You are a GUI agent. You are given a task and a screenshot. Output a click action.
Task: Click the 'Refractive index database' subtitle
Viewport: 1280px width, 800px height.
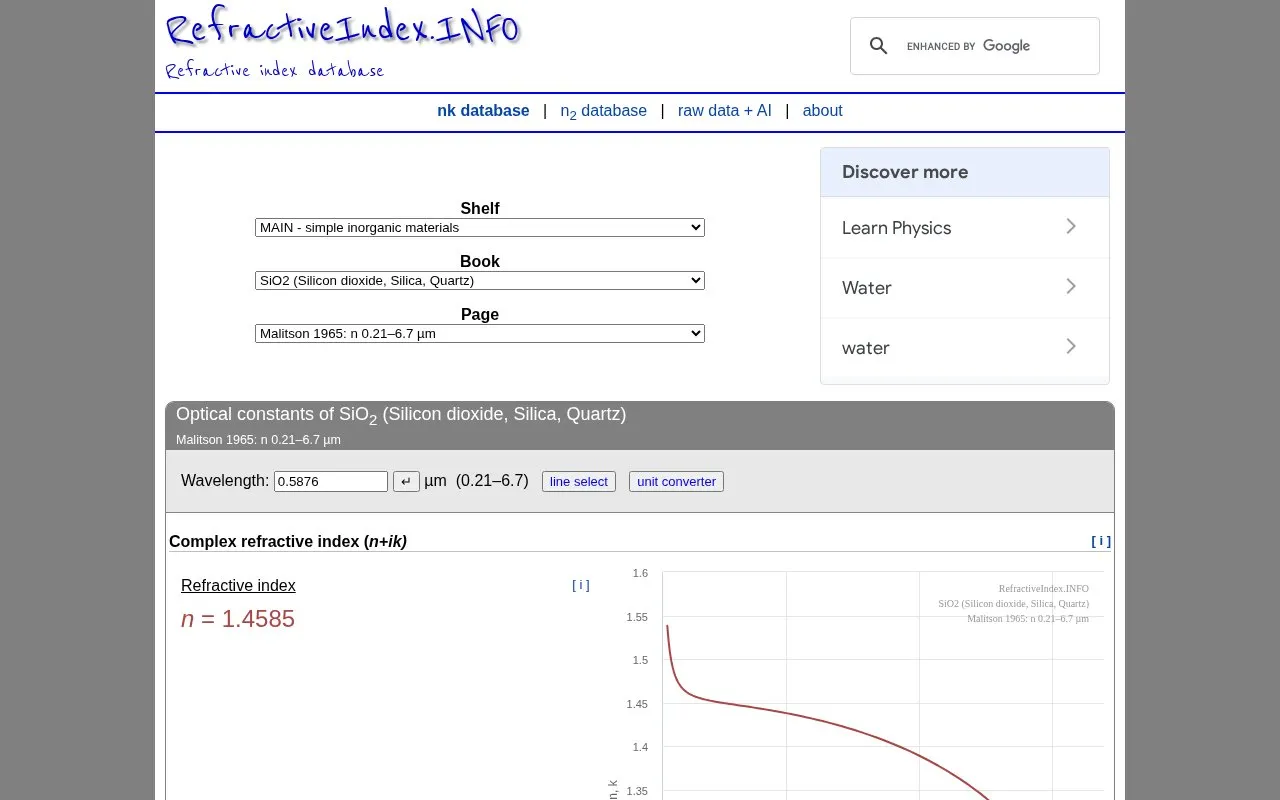pyautogui.click(x=275, y=70)
